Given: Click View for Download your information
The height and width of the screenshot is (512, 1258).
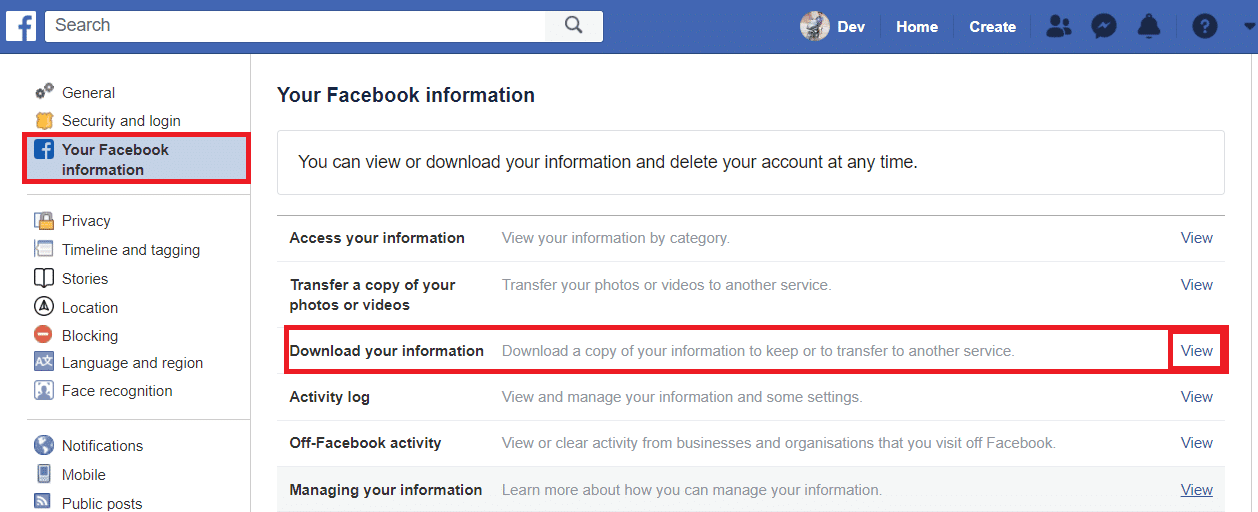Looking at the screenshot, I should pos(1196,351).
